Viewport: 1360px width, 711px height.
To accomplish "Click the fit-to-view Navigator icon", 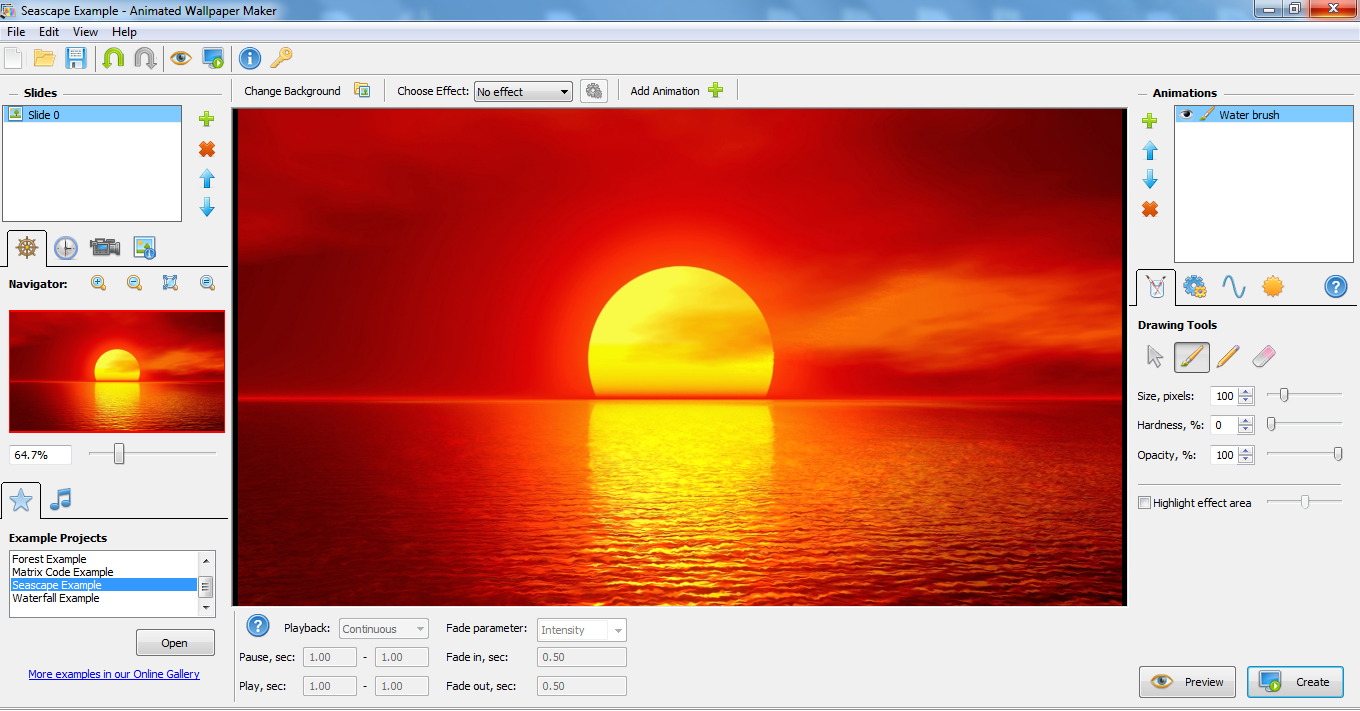I will pyautogui.click(x=170, y=283).
